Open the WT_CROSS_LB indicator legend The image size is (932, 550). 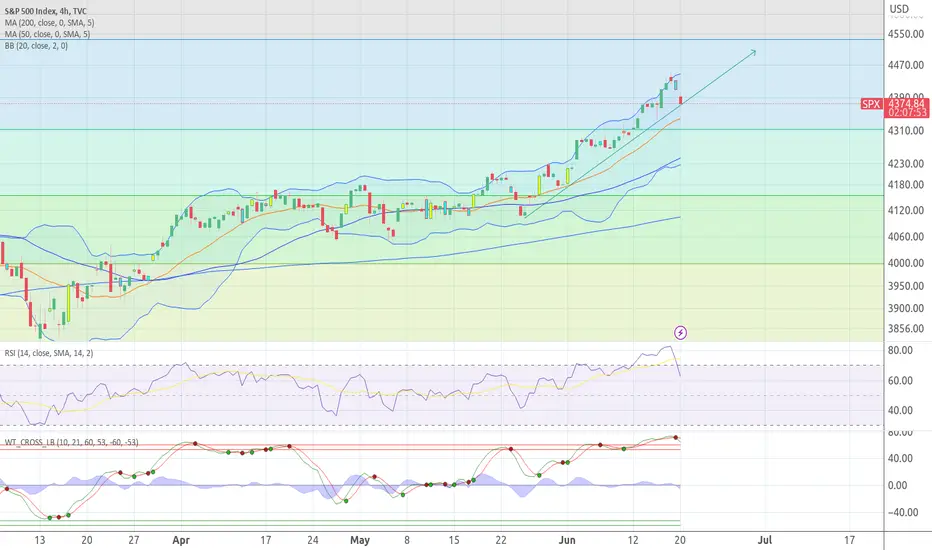[71, 442]
